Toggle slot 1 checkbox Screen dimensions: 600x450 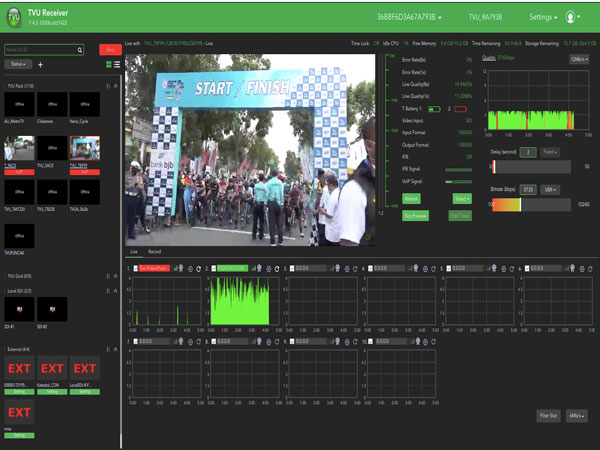[135, 269]
